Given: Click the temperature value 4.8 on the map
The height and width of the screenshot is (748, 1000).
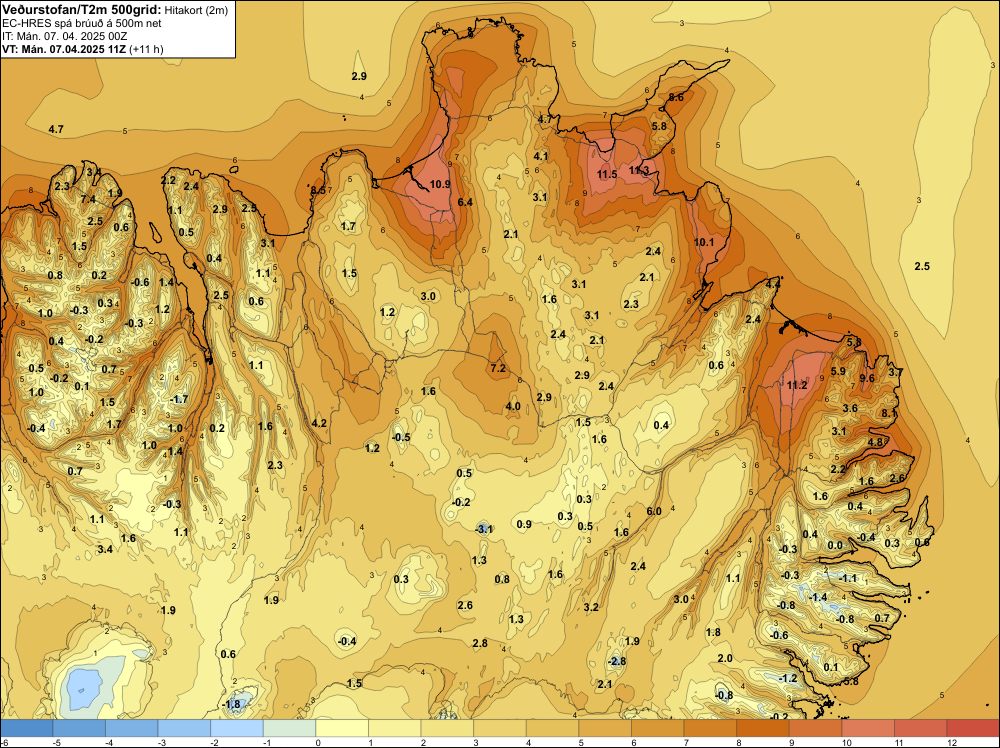Looking at the screenshot, I should point(876,442).
